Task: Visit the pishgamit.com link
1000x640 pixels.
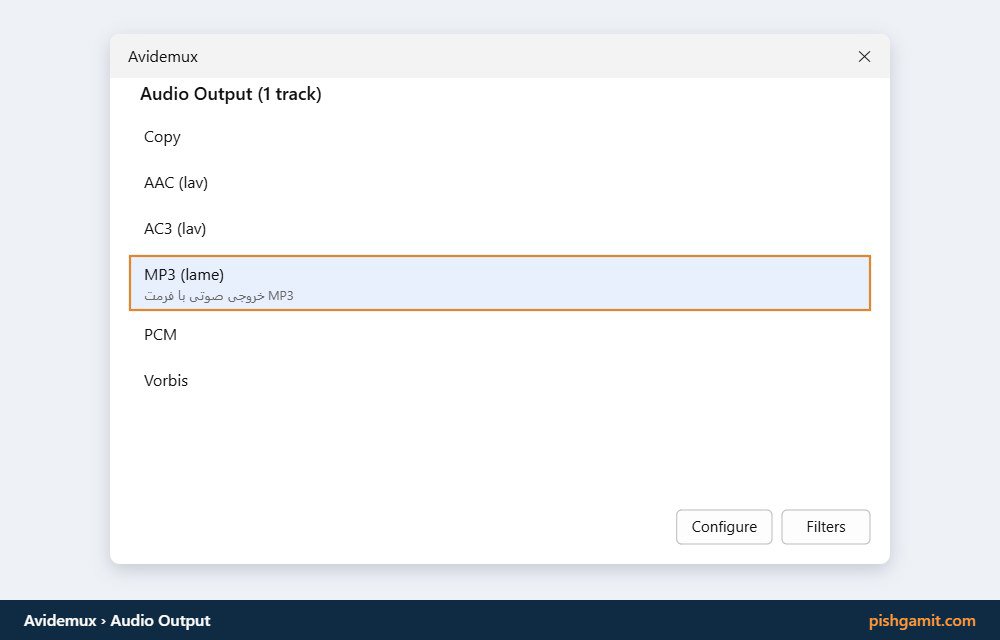Action: coord(922,620)
